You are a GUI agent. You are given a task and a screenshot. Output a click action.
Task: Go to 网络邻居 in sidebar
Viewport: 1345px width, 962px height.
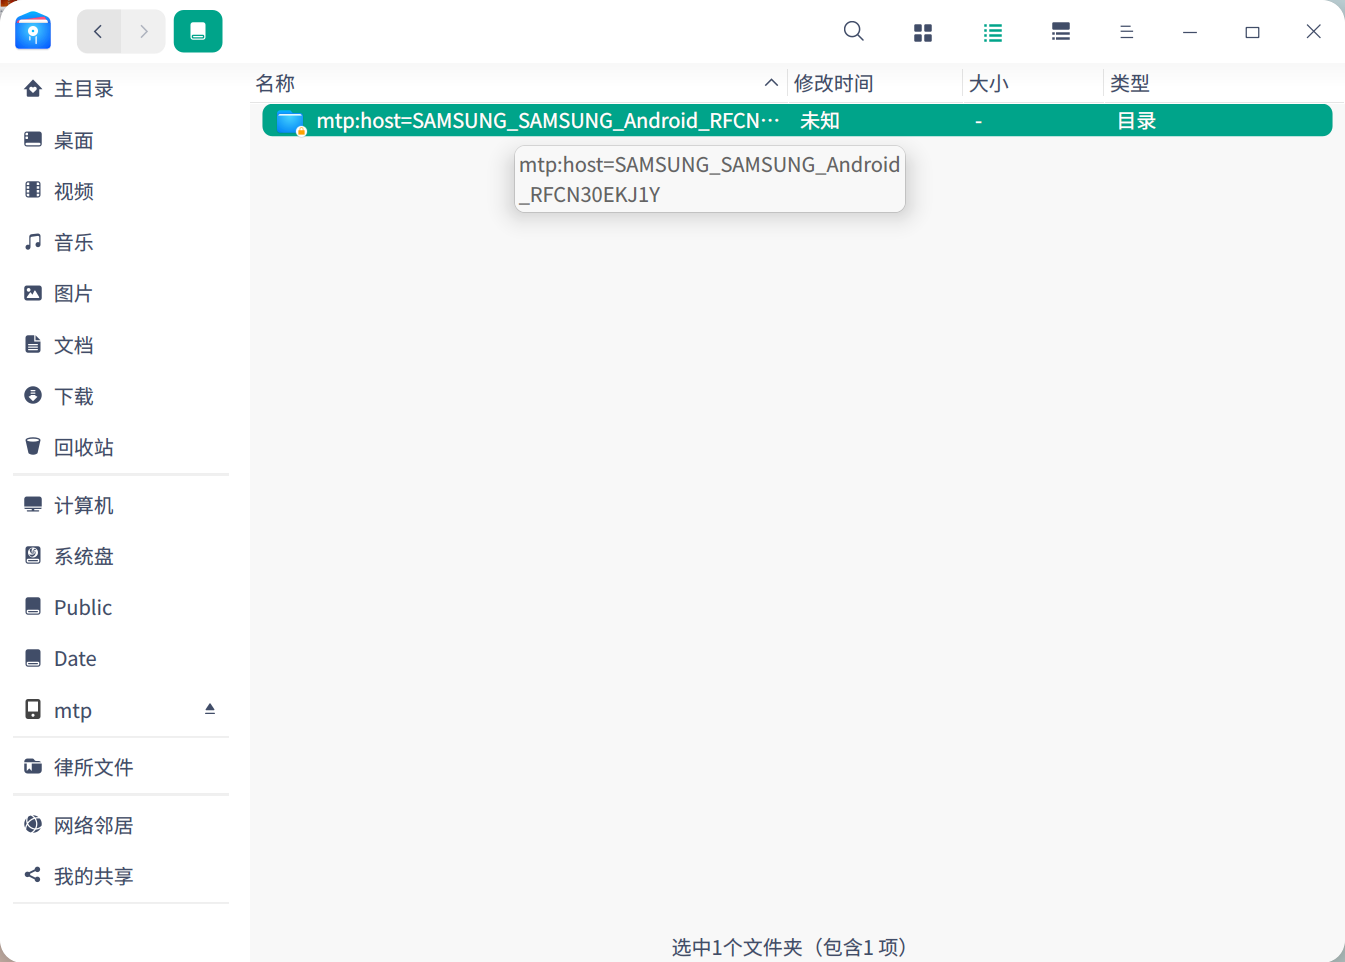tap(93, 825)
